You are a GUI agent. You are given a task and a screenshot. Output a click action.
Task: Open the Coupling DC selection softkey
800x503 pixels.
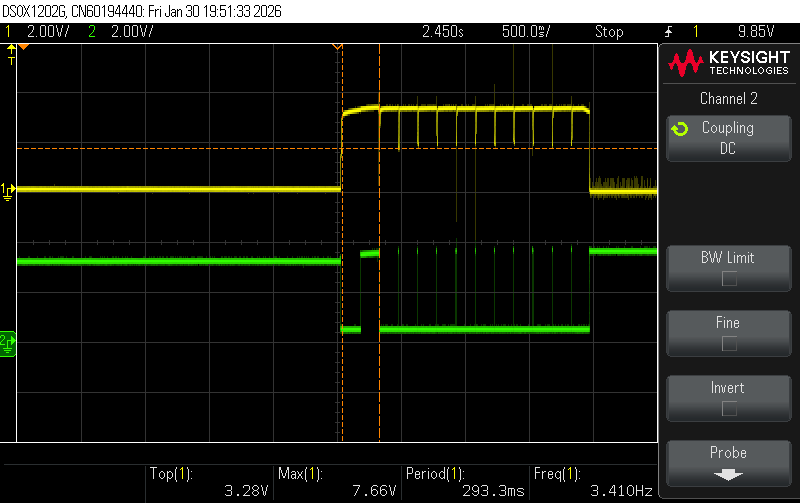pos(729,138)
